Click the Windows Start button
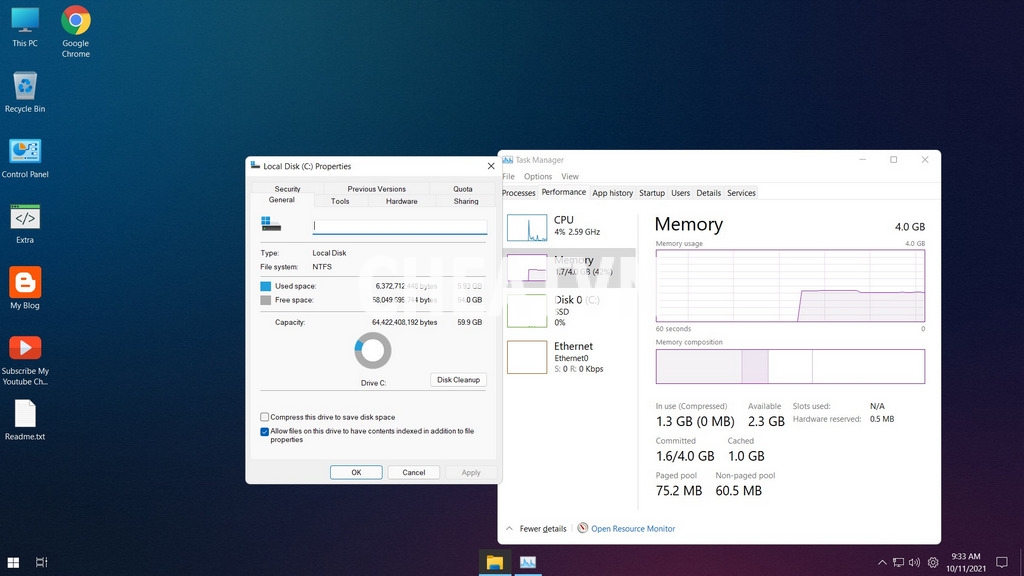Image resolution: width=1024 pixels, height=576 pixels. pyautogui.click(x=14, y=562)
